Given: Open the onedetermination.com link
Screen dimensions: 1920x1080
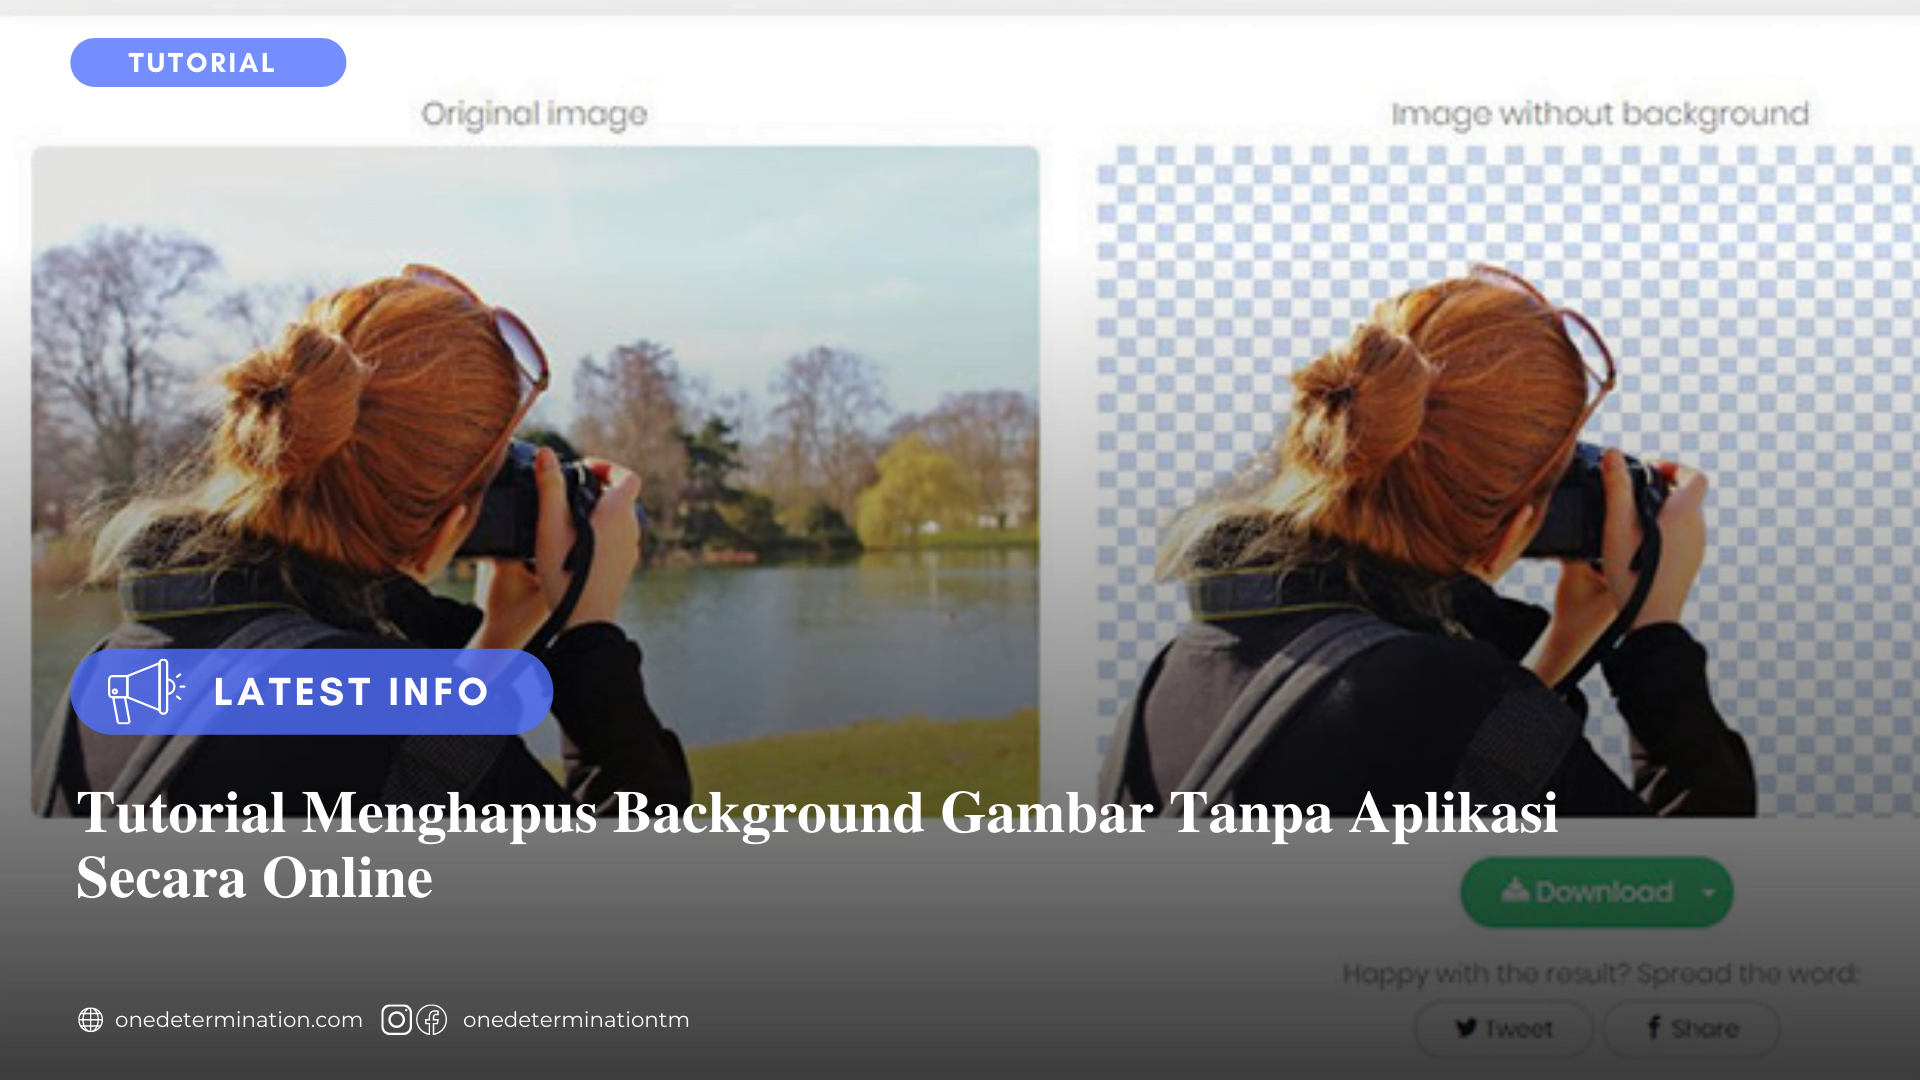Looking at the screenshot, I should [238, 1019].
